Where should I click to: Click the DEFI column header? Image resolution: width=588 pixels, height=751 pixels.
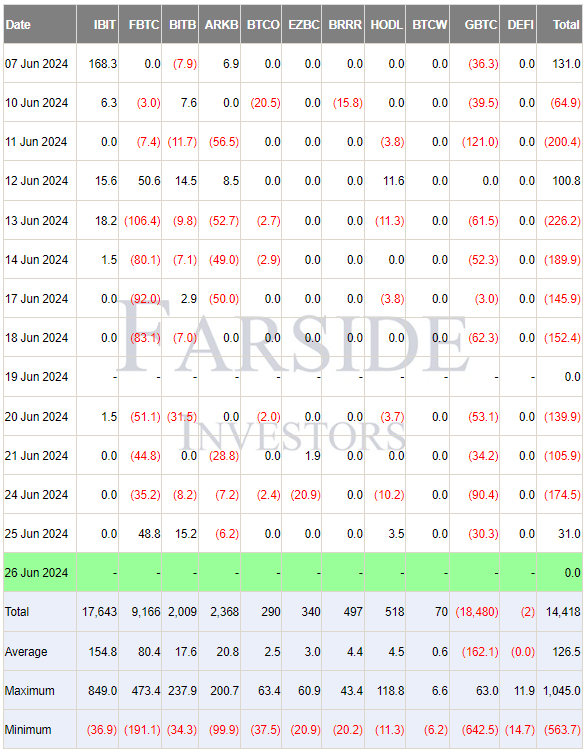(518, 24)
